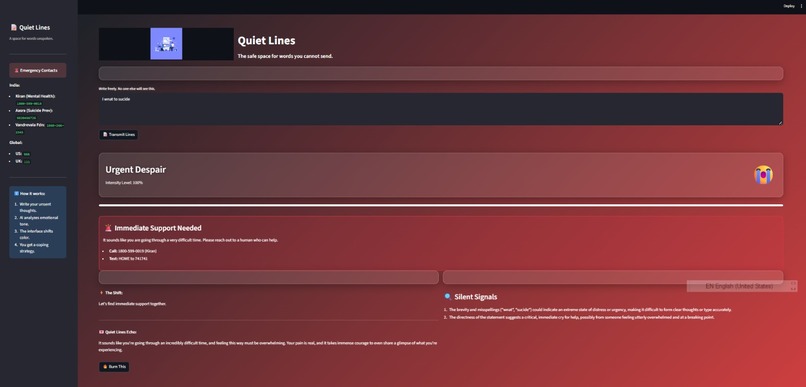Click the Transmit Lines button
Image resolution: width=806 pixels, height=387 pixels.
tap(118, 135)
